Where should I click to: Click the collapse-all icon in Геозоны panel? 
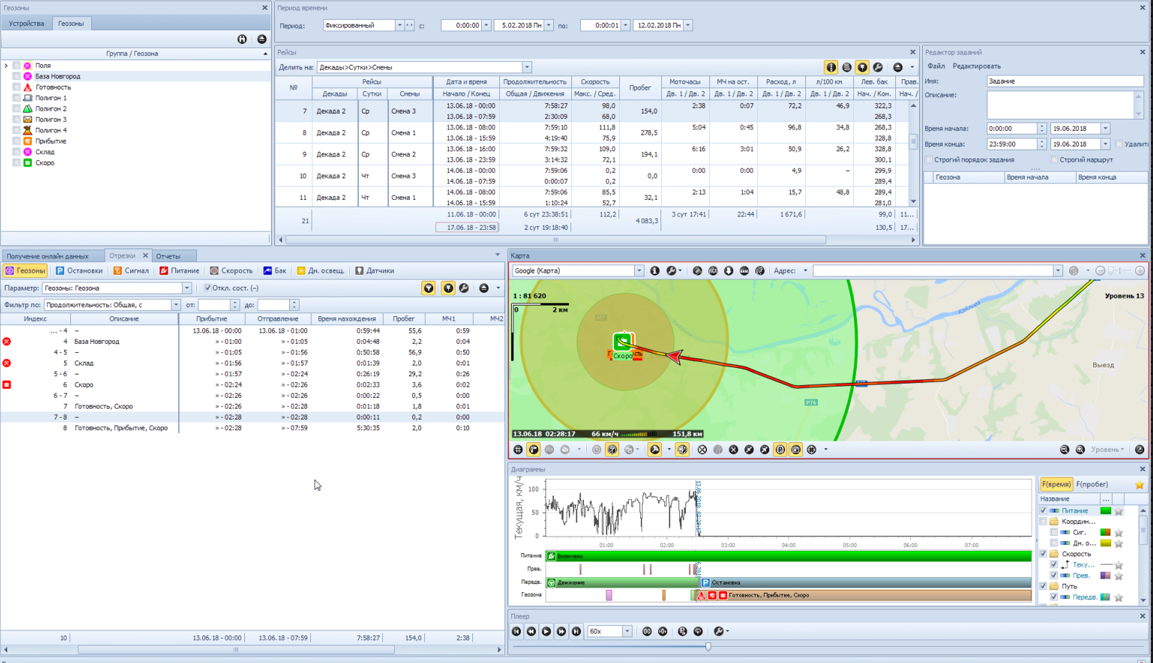point(262,39)
